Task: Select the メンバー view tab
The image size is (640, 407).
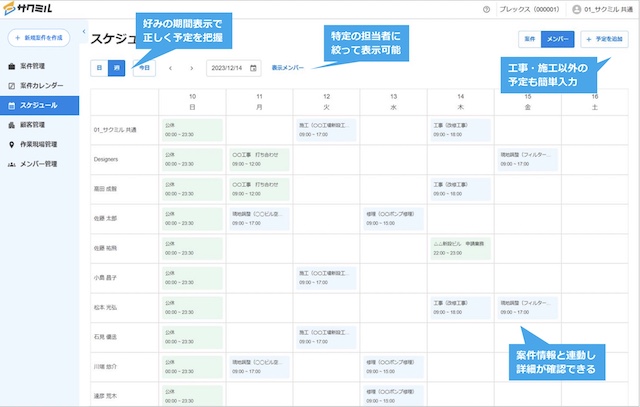Action: [x=556, y=39]
